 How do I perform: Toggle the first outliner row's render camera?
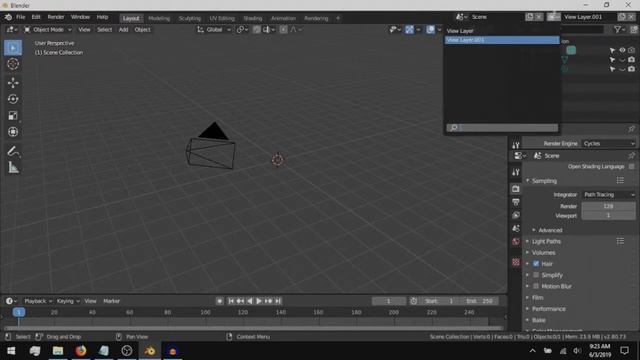[631, 50]
